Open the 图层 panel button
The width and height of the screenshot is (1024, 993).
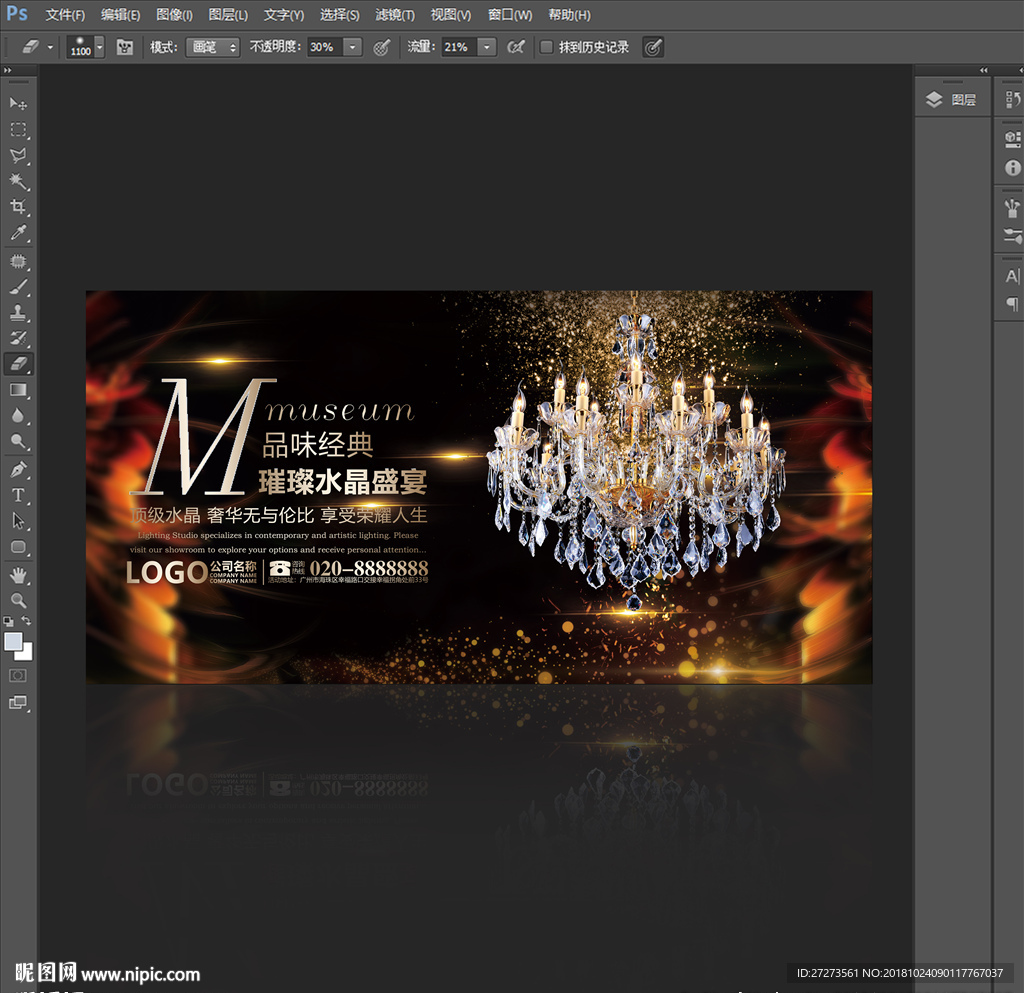951,100
